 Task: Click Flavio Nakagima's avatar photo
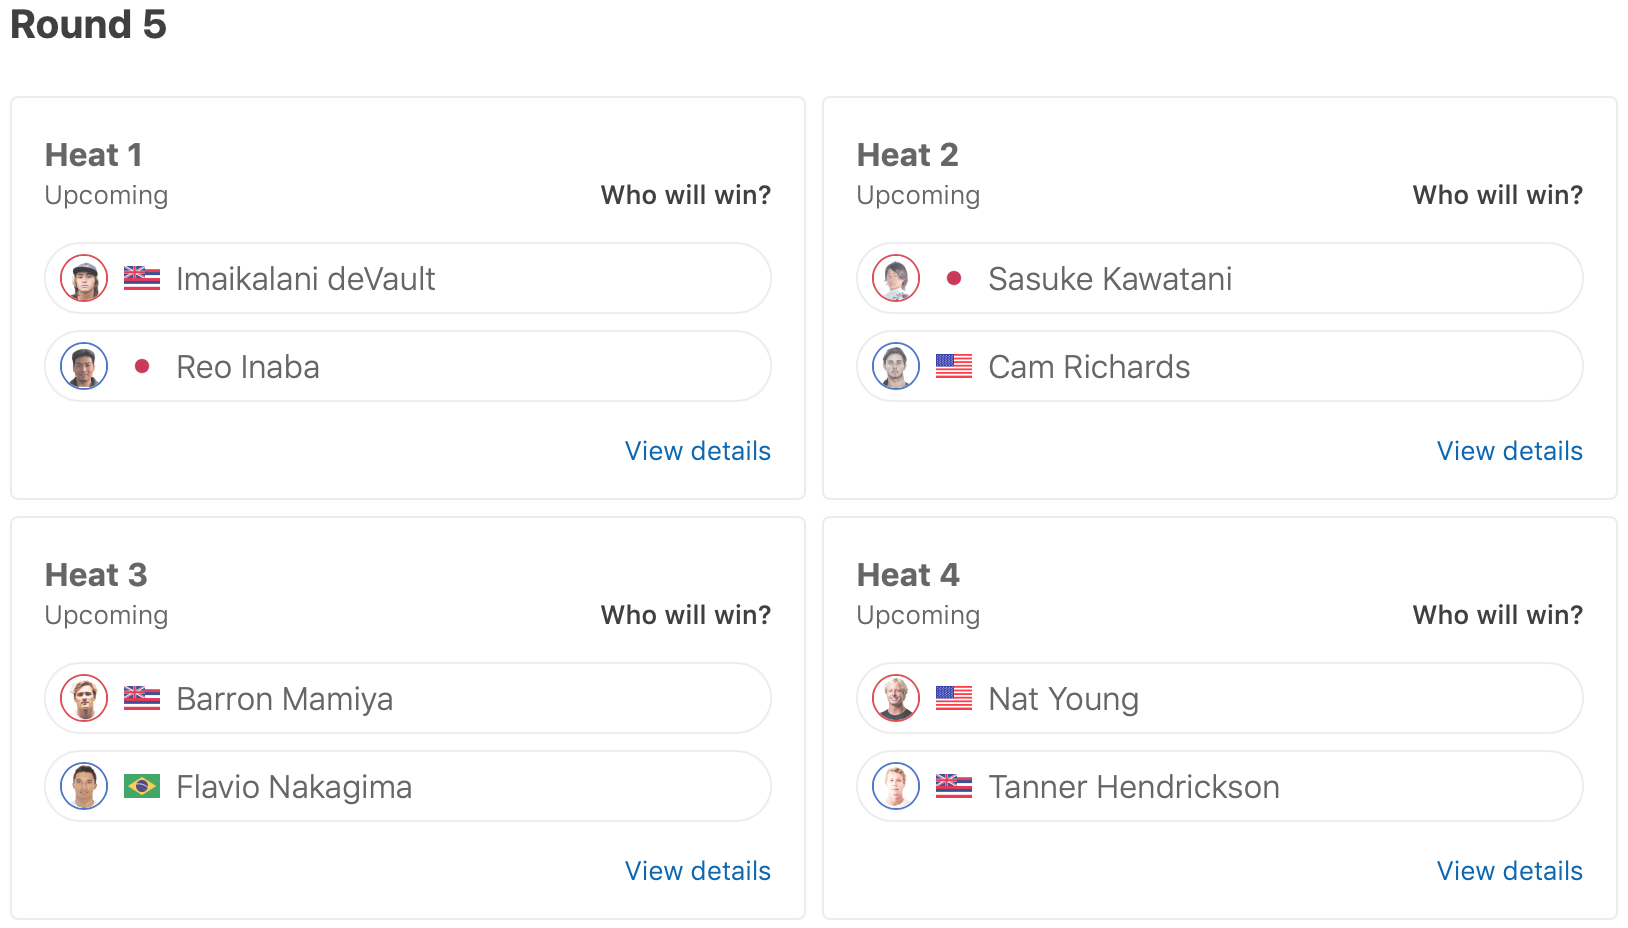coord(84,786)
